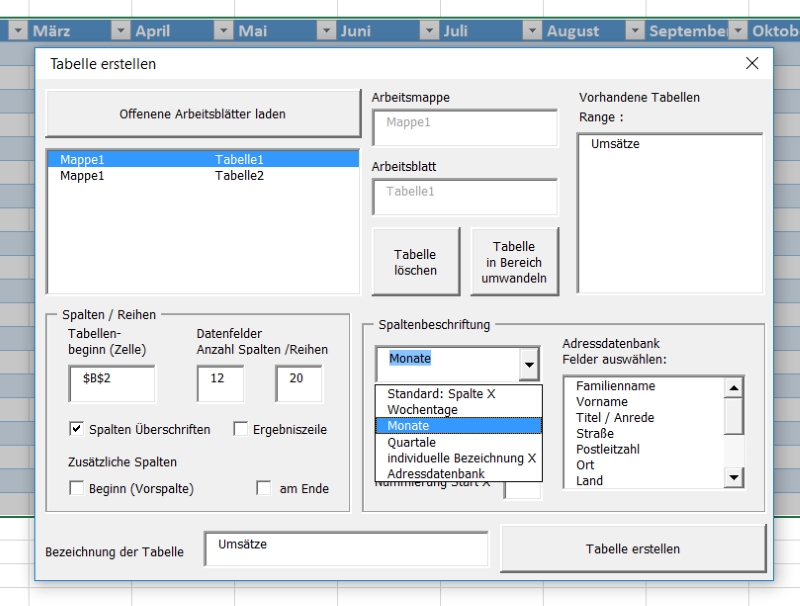Select 'Umsätze' in Vorhandene Tabellen list

point(615,144)
